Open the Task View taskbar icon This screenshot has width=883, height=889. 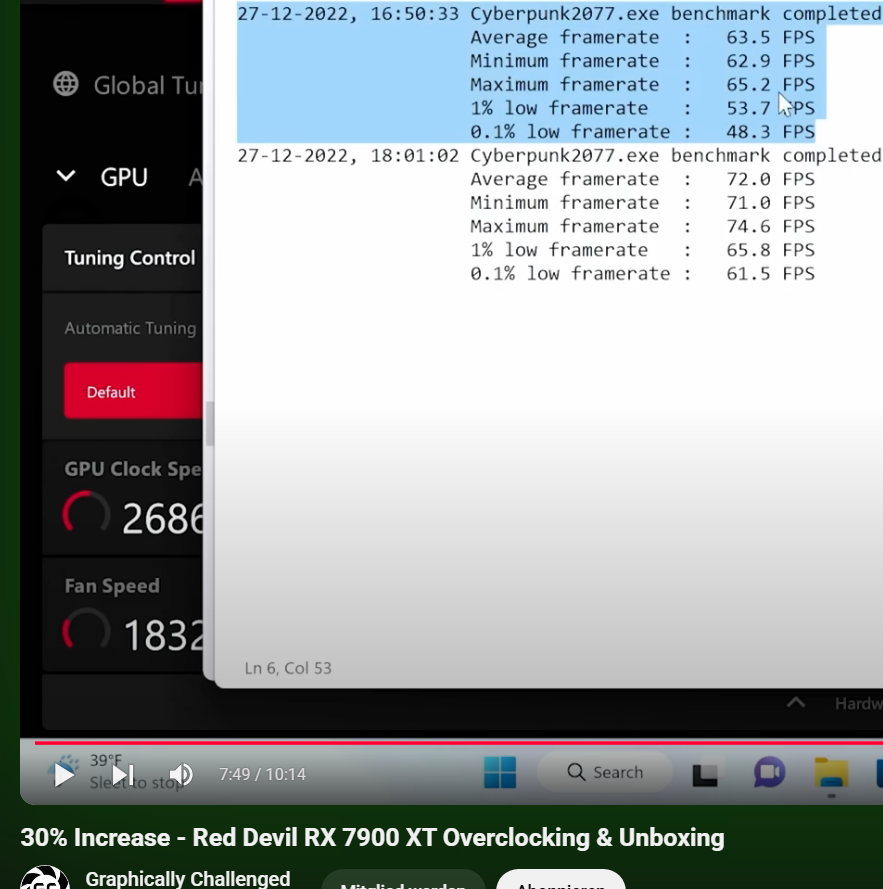707,773
